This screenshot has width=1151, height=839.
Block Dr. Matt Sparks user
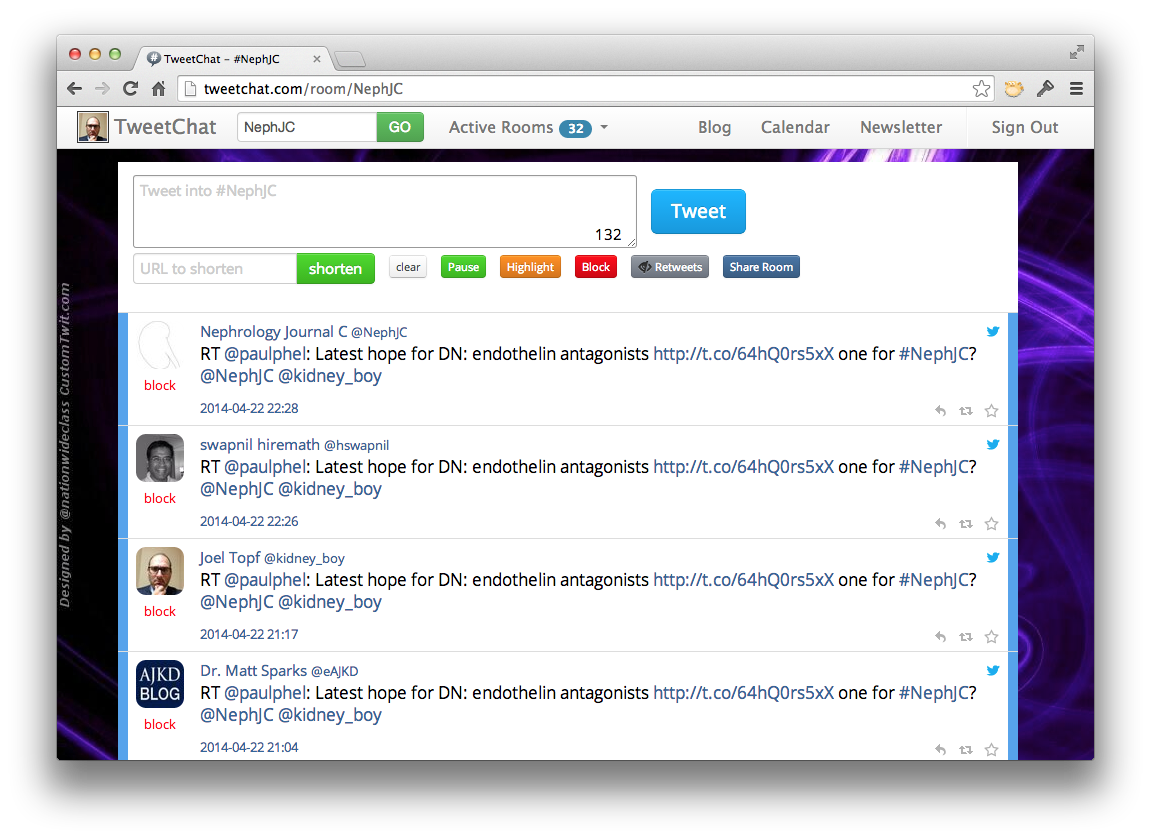tap(159, 724)
